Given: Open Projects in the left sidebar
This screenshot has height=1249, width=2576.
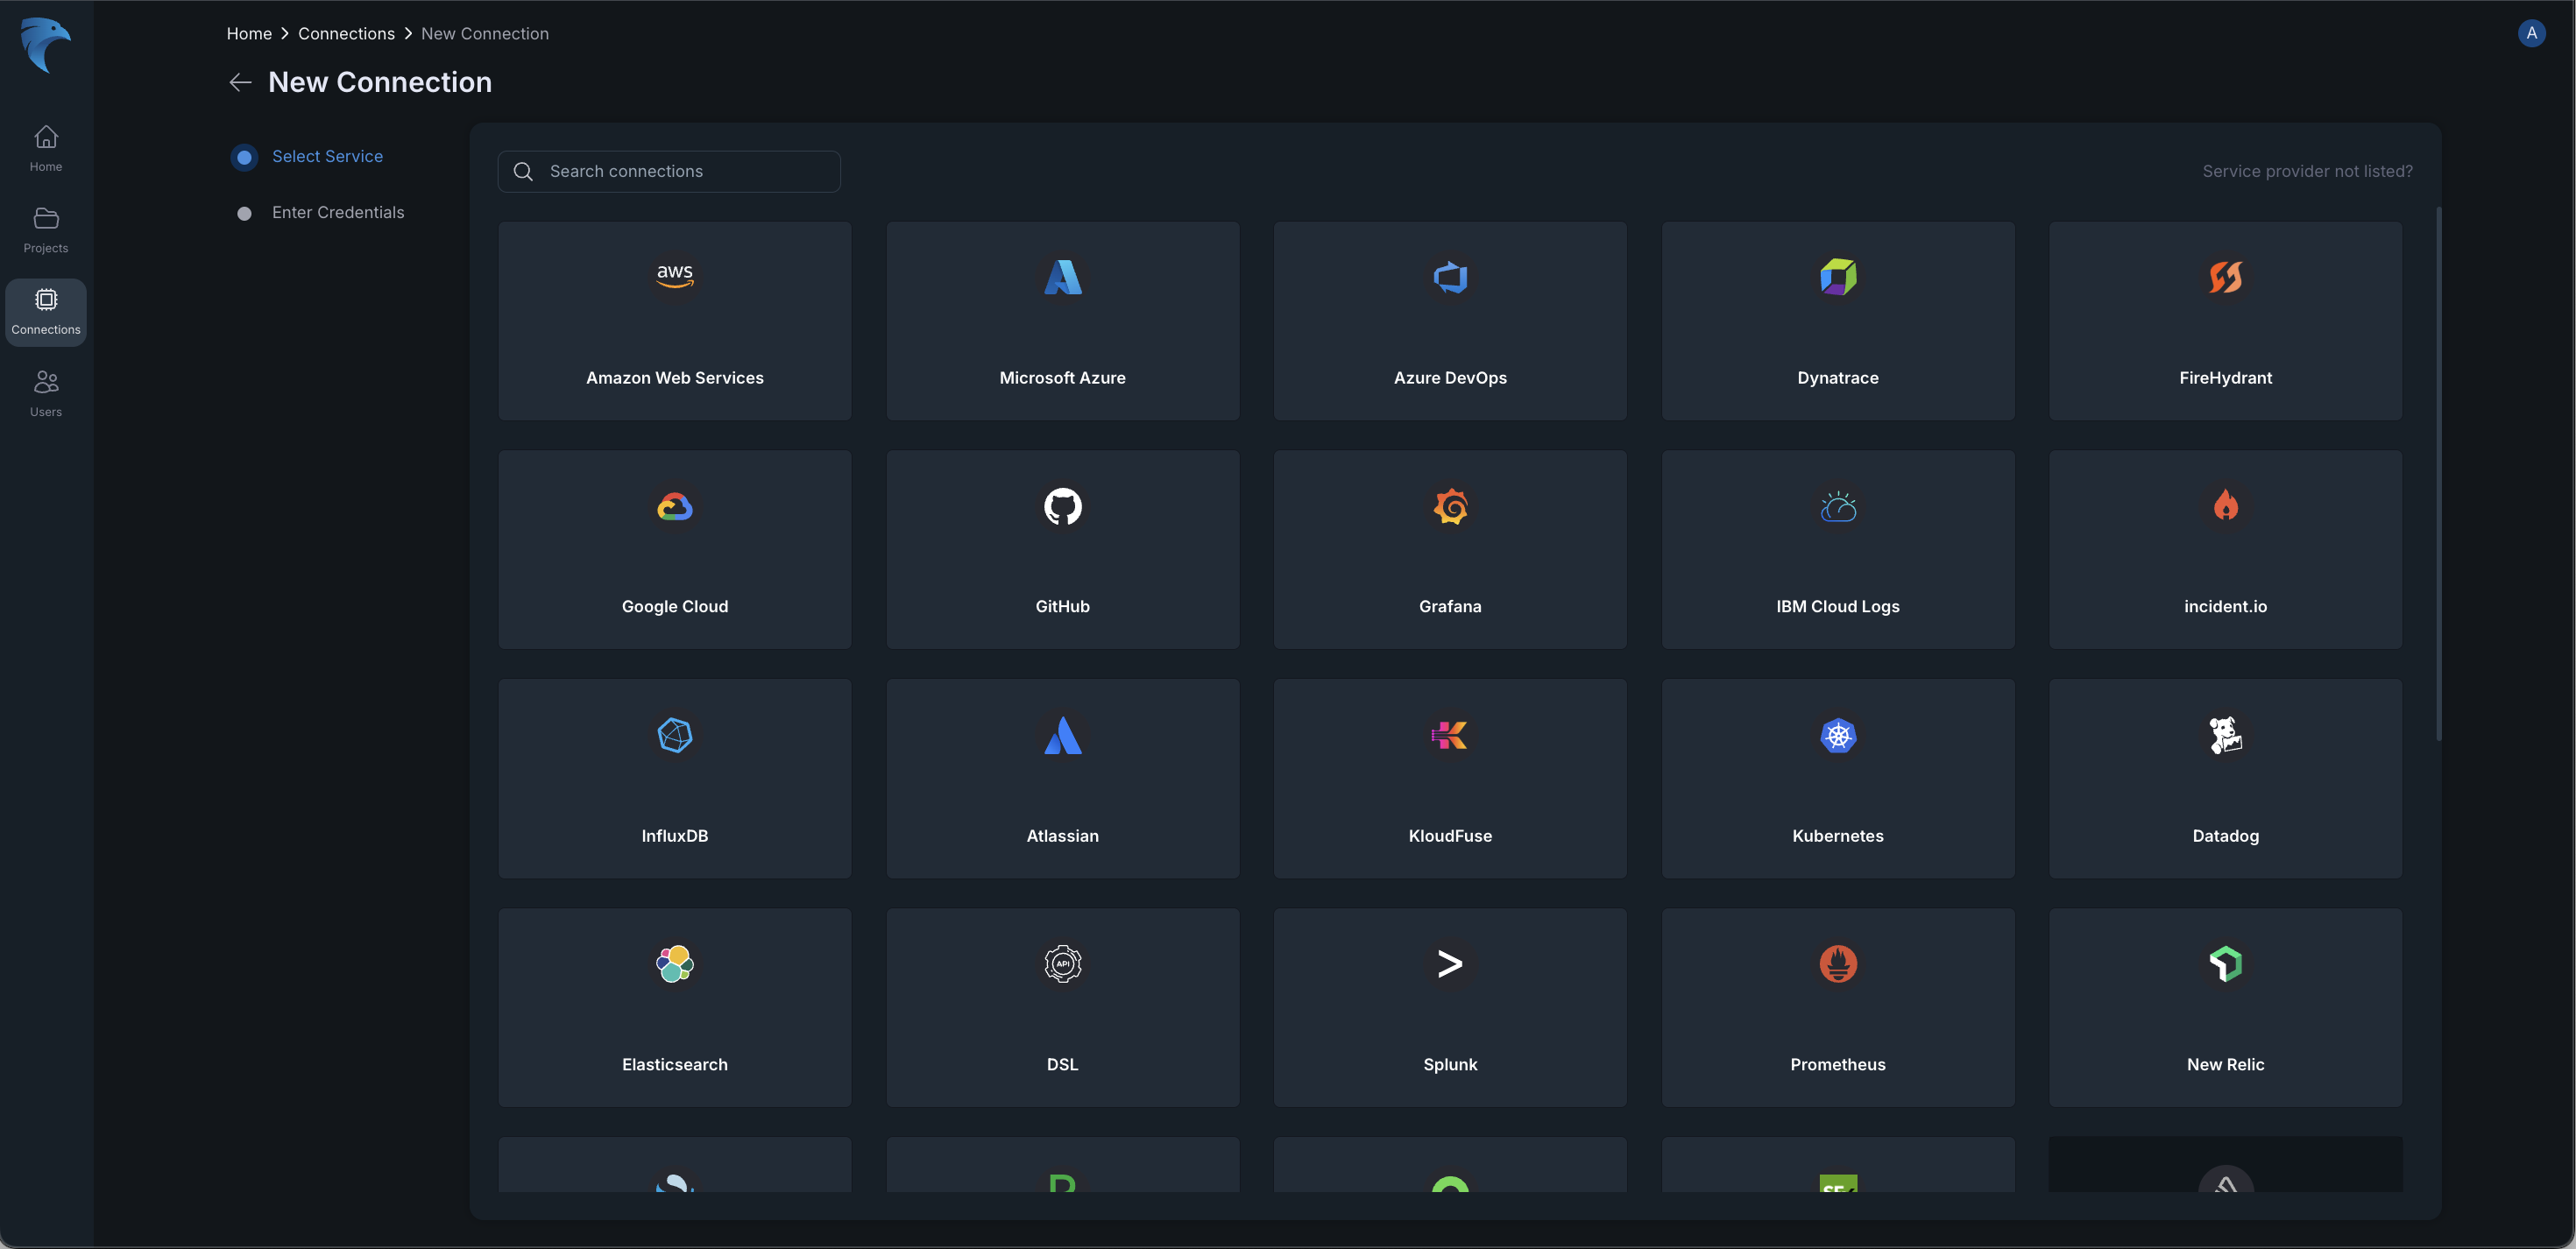Looking at the screenshot, I should 46,230.
